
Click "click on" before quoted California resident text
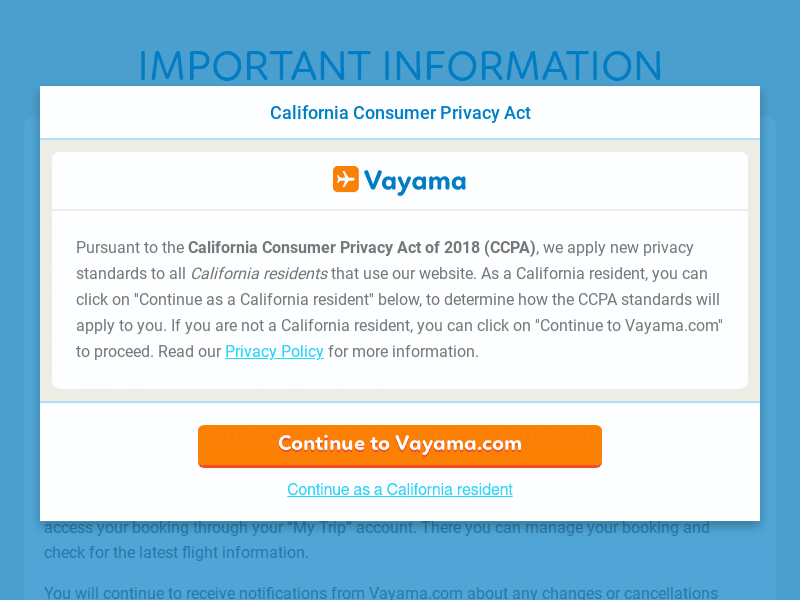coord(102,299)
